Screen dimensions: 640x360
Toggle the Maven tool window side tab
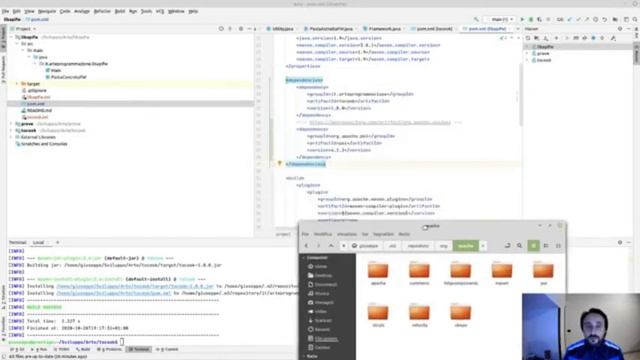pyautogui.click(x=636, y=54)
